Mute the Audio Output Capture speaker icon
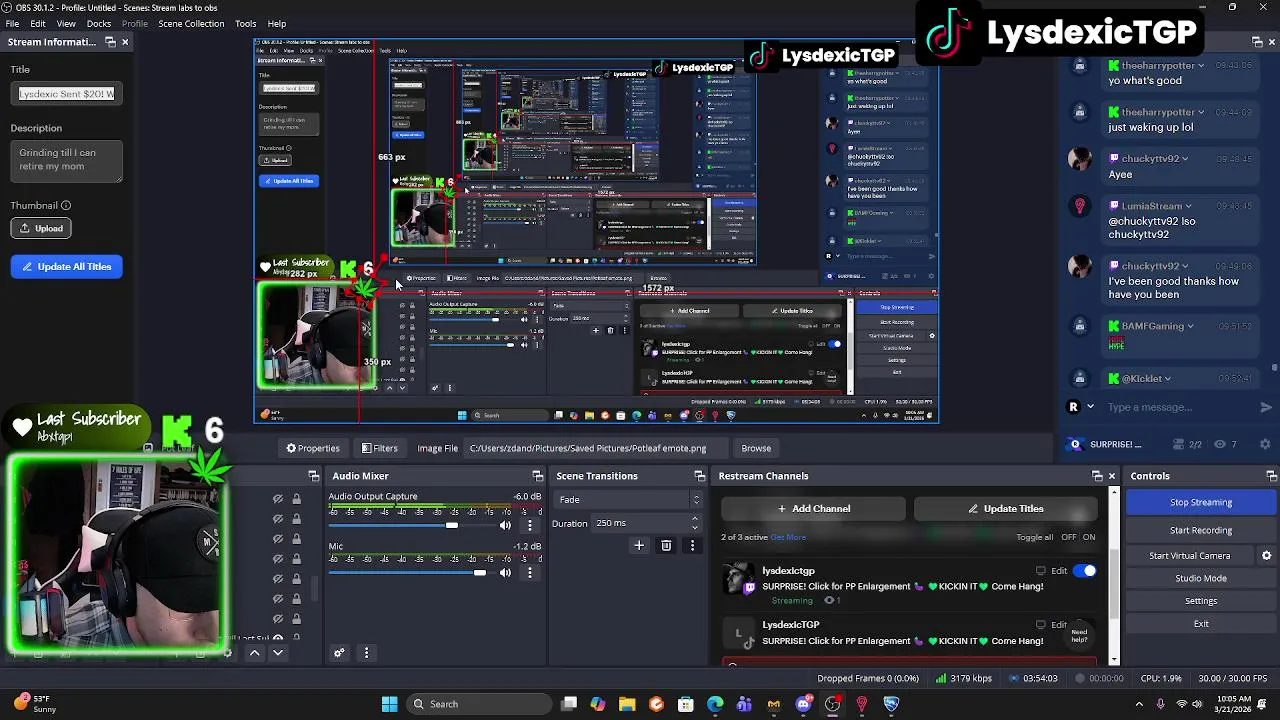The width and height of the screenshot is (1280, 720). coord(505,525)
